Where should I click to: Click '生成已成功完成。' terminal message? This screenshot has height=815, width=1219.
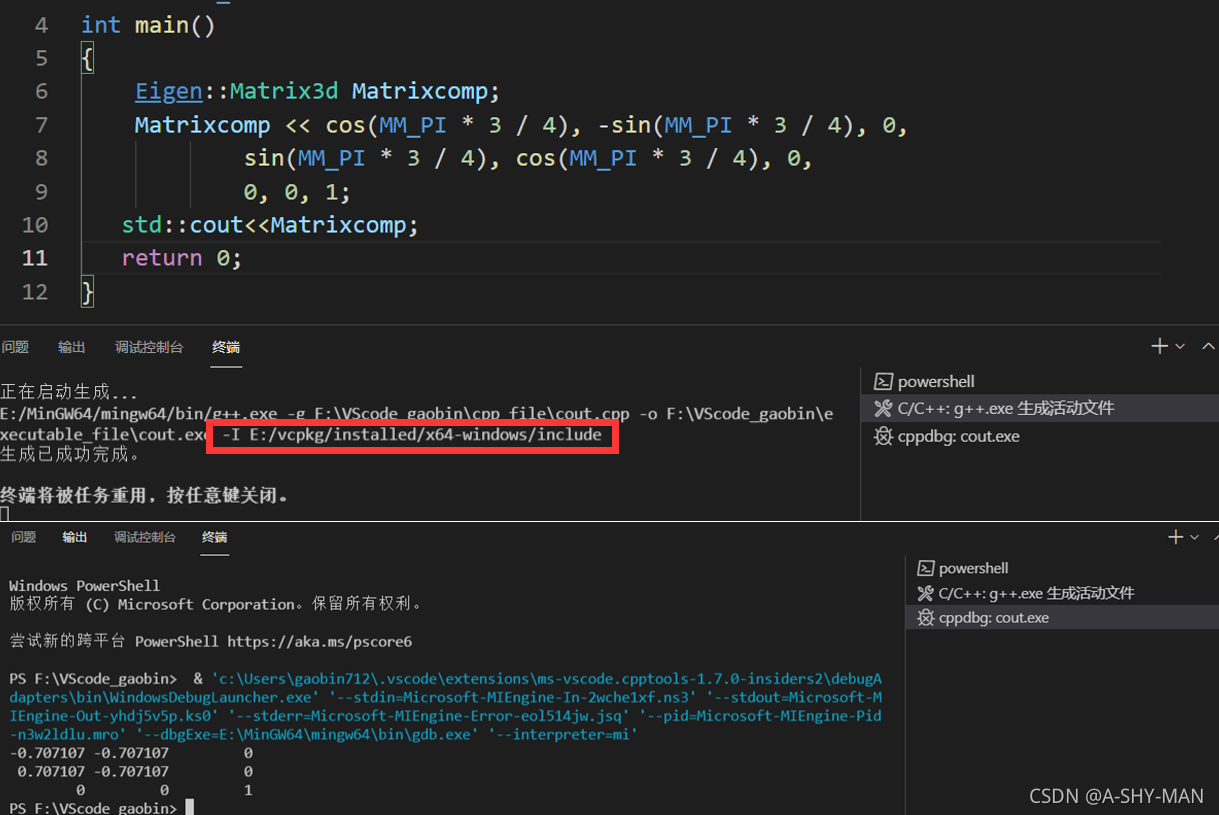point(70,454)
